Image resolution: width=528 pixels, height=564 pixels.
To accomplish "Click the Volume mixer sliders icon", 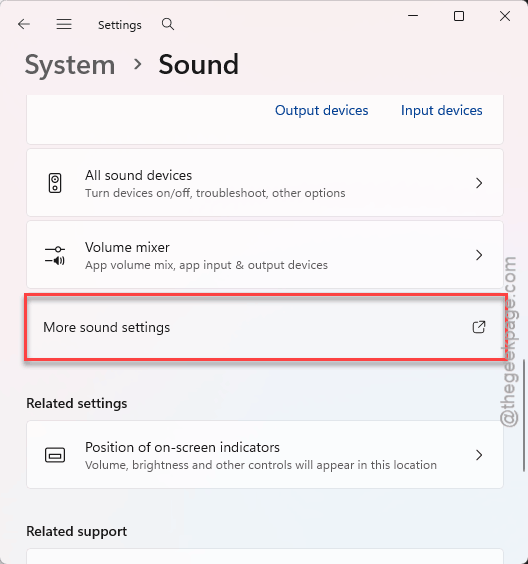I will point(55,255).
